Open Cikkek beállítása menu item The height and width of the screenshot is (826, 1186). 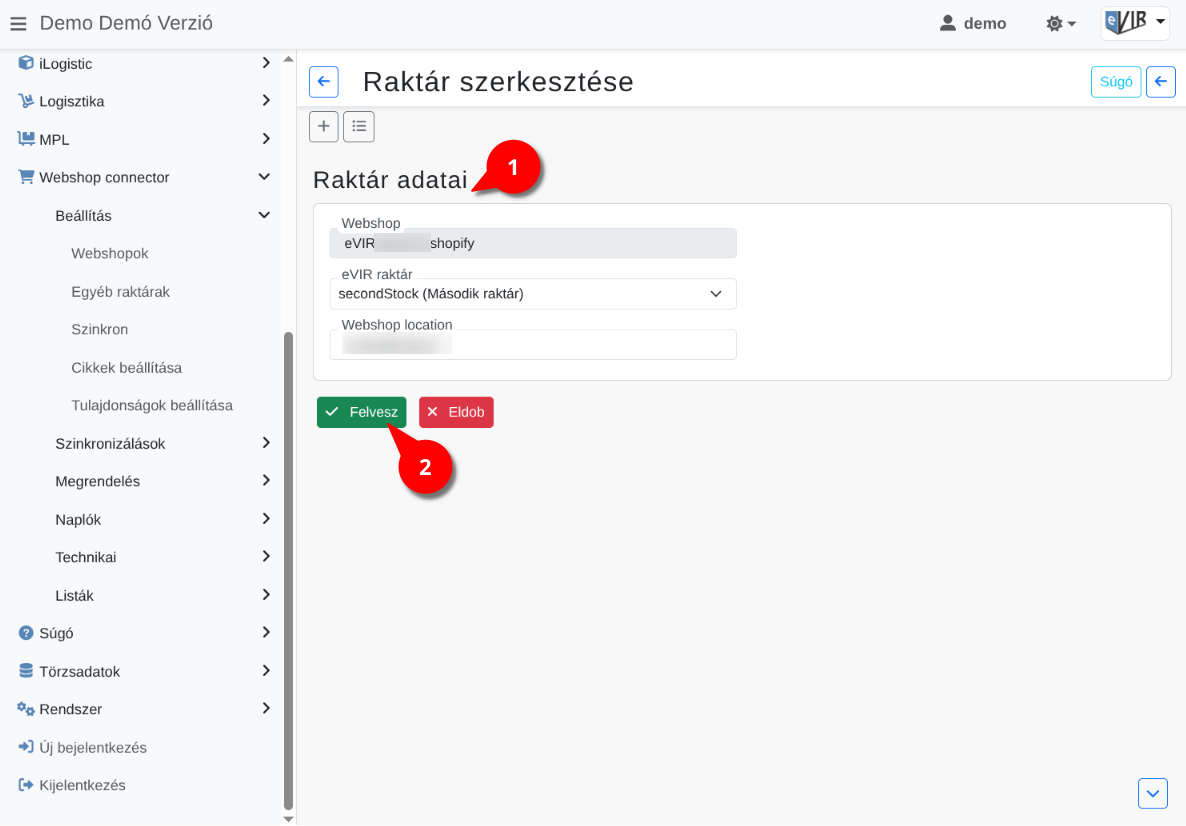click(127, 368)
